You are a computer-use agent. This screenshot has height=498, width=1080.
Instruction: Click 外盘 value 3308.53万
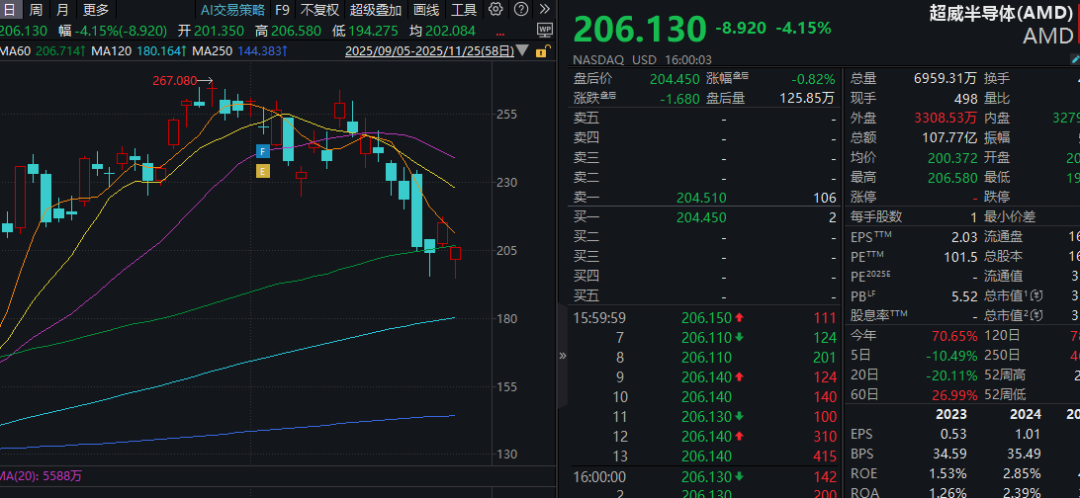[x=945, y=118]
